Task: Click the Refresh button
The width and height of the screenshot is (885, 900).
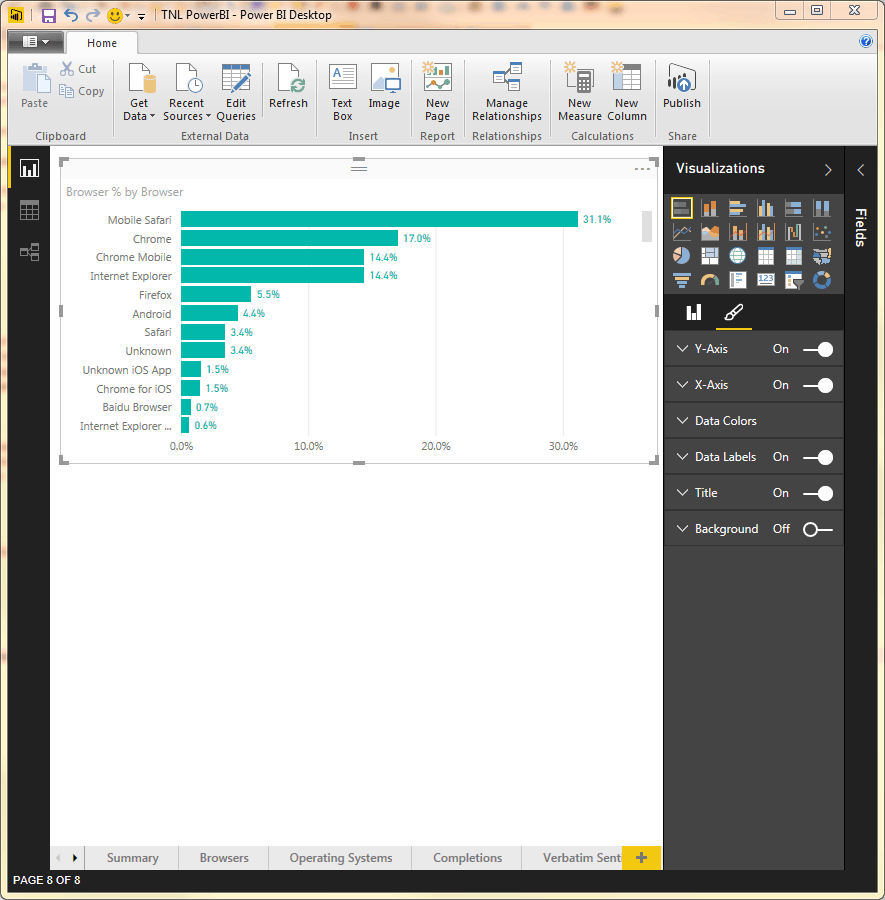Action: [x=288, y=86]
